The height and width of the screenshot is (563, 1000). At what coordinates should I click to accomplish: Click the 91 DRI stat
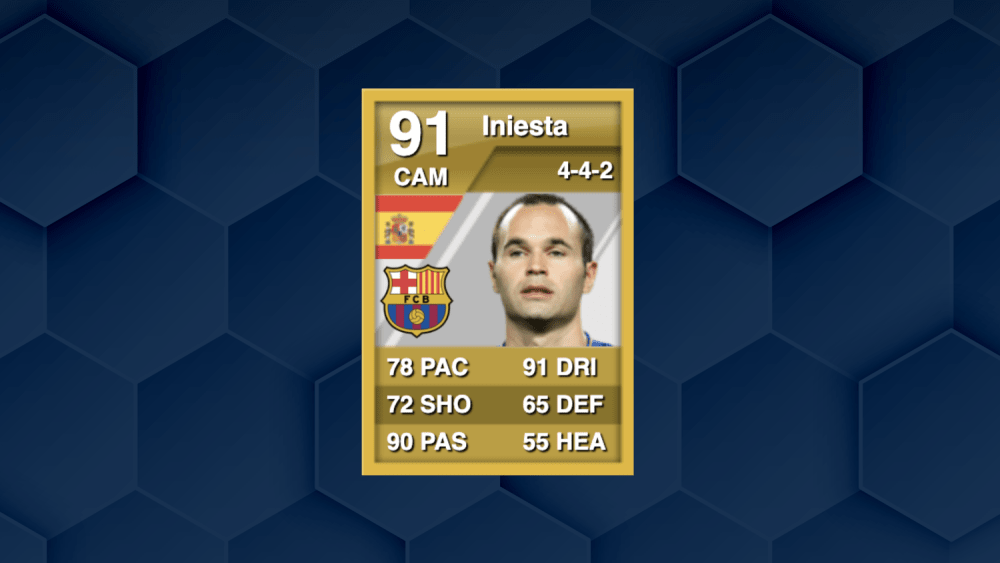[560, 367]
